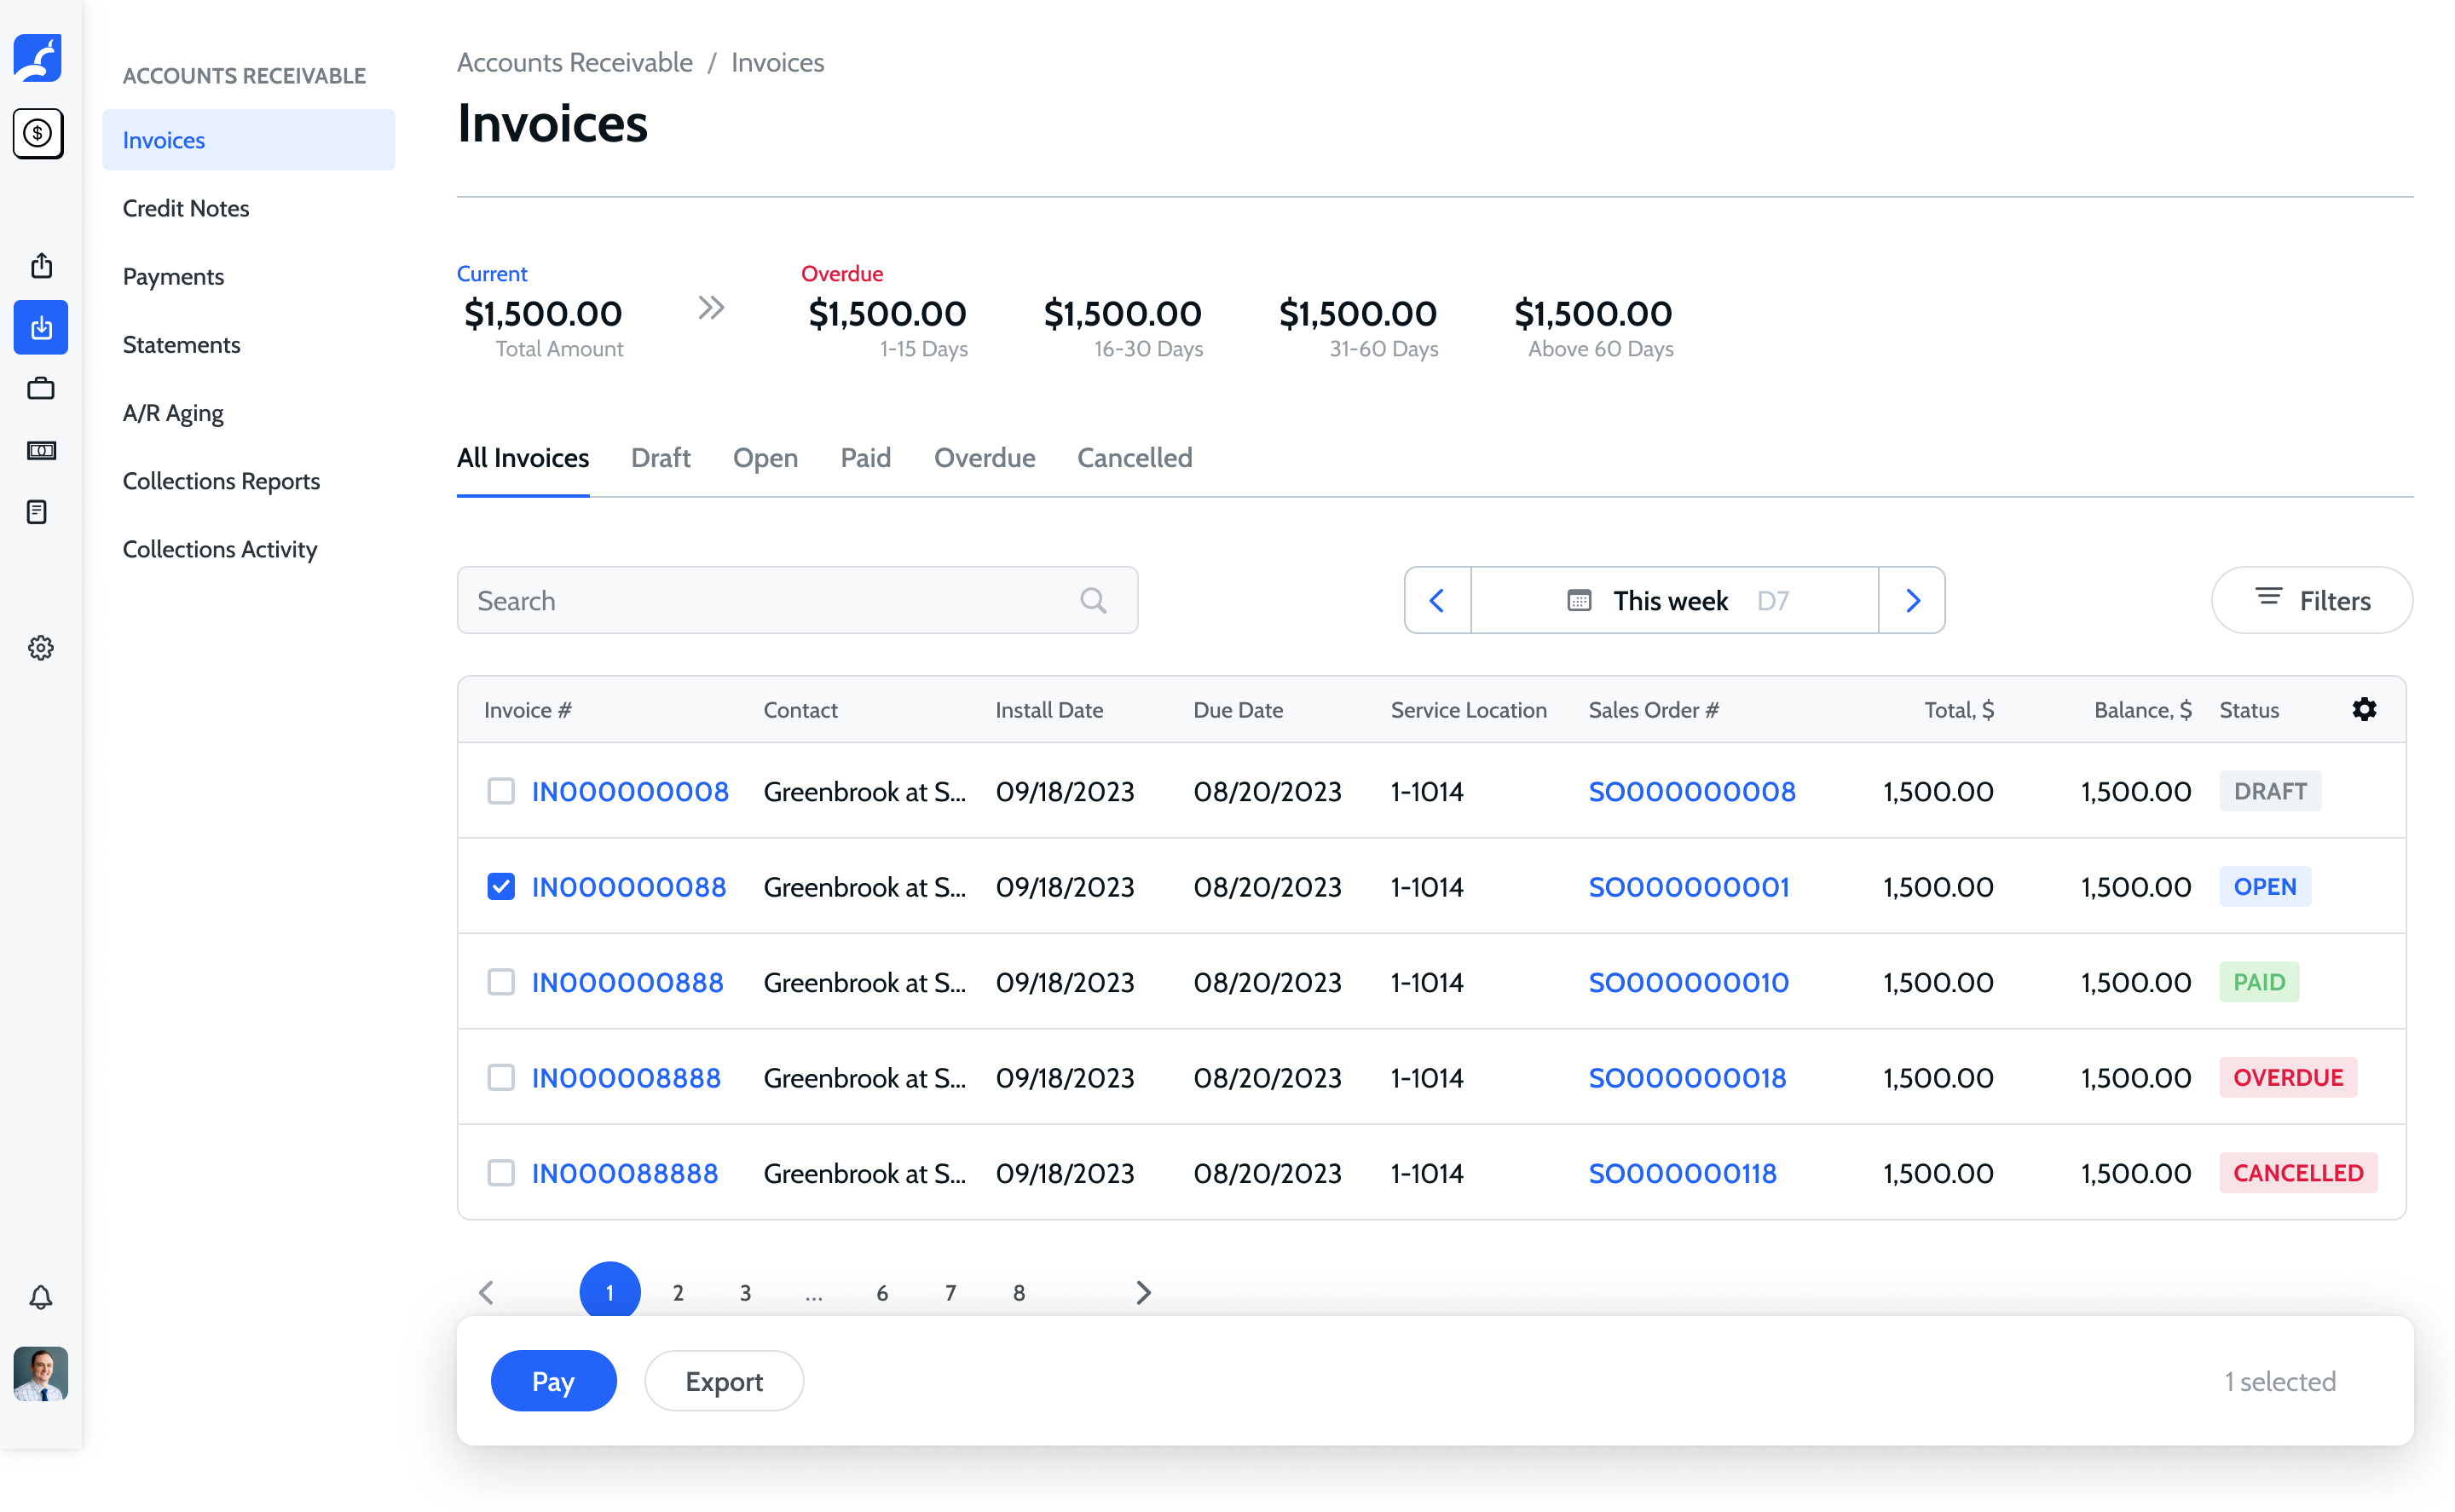The height and width of the screenshot is (1512, 2455).
Task: Click the notifications bell icon
Action: 41,1297
